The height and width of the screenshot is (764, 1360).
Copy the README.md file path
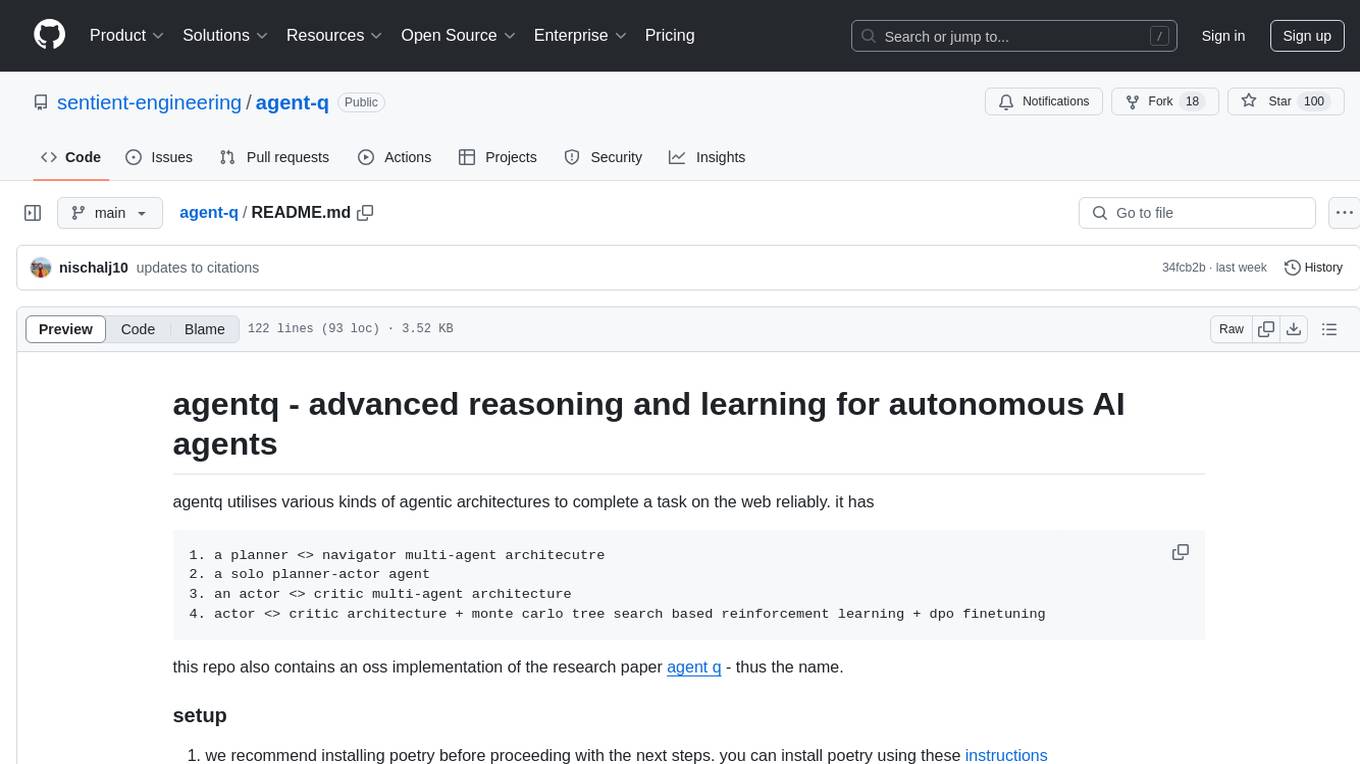coord(365,212)
